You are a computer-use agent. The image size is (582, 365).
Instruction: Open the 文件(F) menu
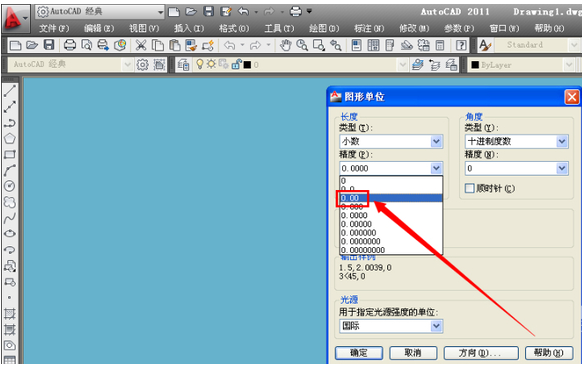pyautogui.click(x=54, y=29)
